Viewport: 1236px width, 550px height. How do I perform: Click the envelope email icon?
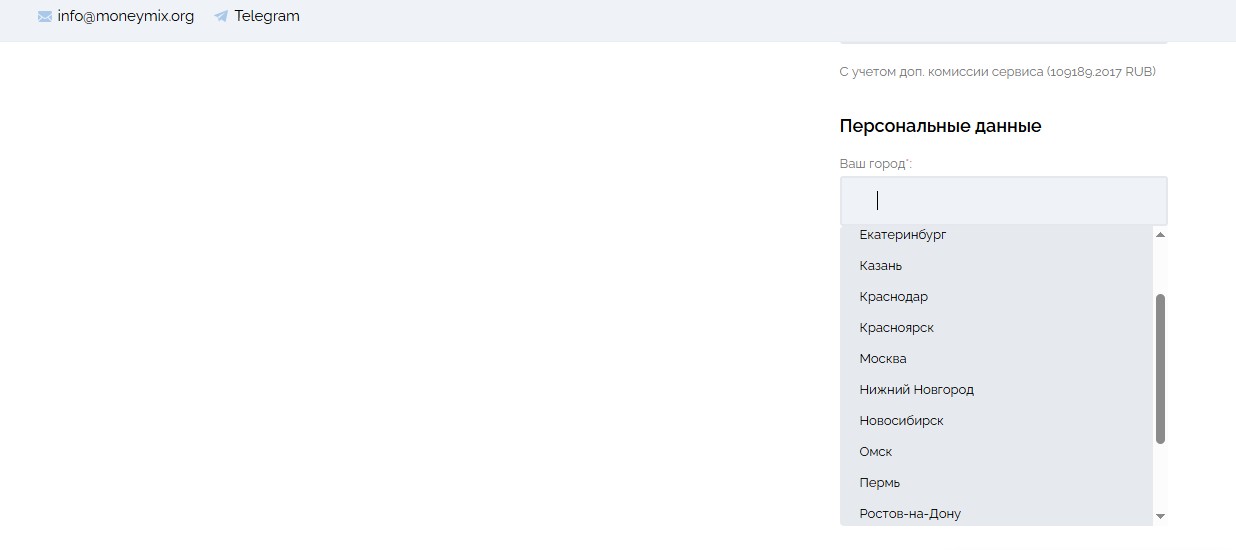click(45, 17)
